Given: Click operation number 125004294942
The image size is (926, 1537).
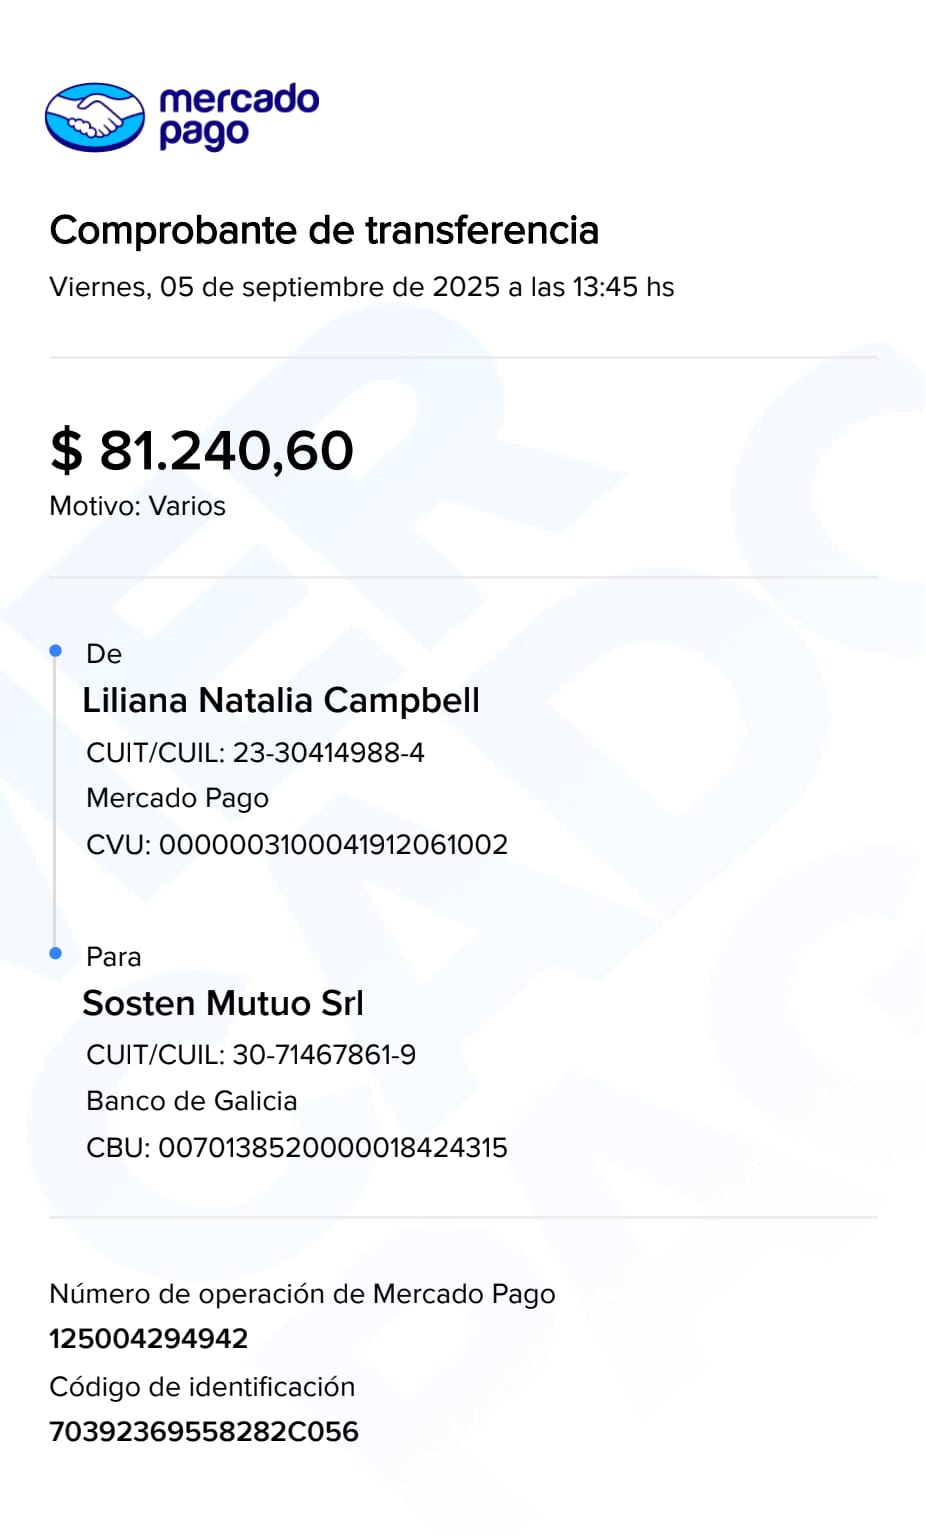Looking at the screenshot, I should coord(148,1338).
